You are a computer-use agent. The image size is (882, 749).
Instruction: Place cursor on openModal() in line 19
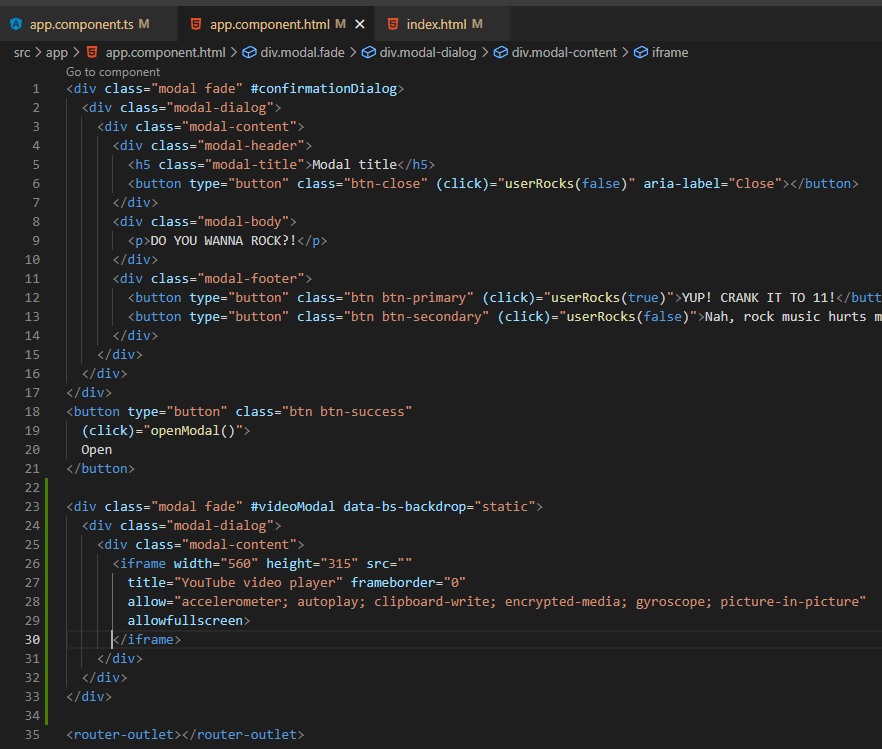point(192,431)
